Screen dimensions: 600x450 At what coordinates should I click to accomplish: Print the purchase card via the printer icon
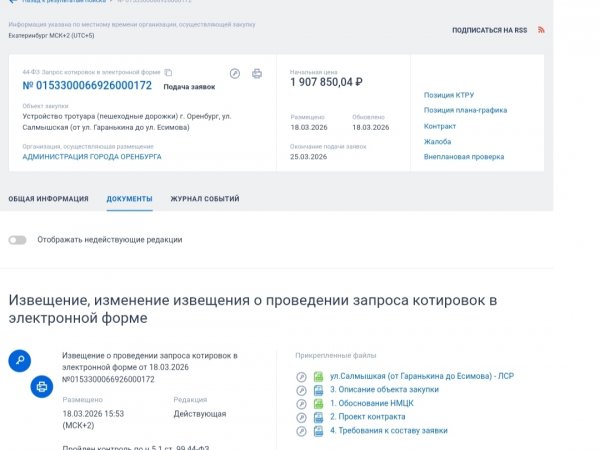[x=257, y=73]
